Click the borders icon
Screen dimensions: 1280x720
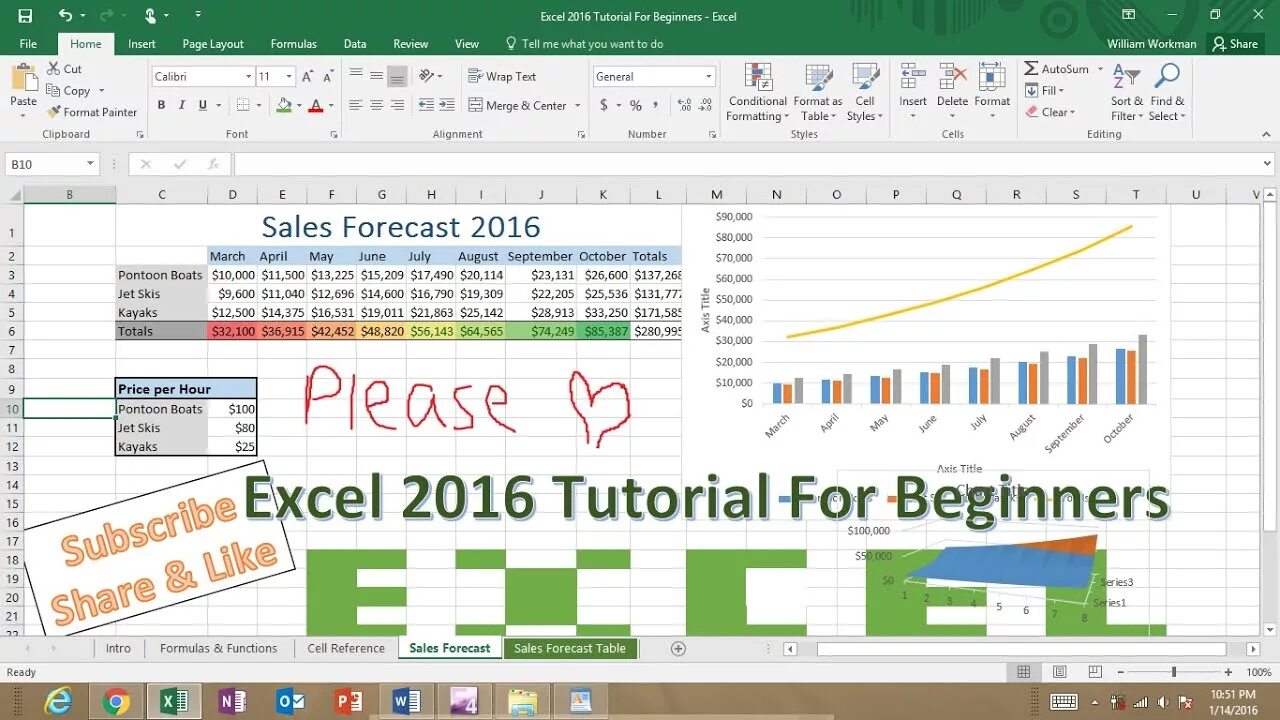click(x=243, y=105)
